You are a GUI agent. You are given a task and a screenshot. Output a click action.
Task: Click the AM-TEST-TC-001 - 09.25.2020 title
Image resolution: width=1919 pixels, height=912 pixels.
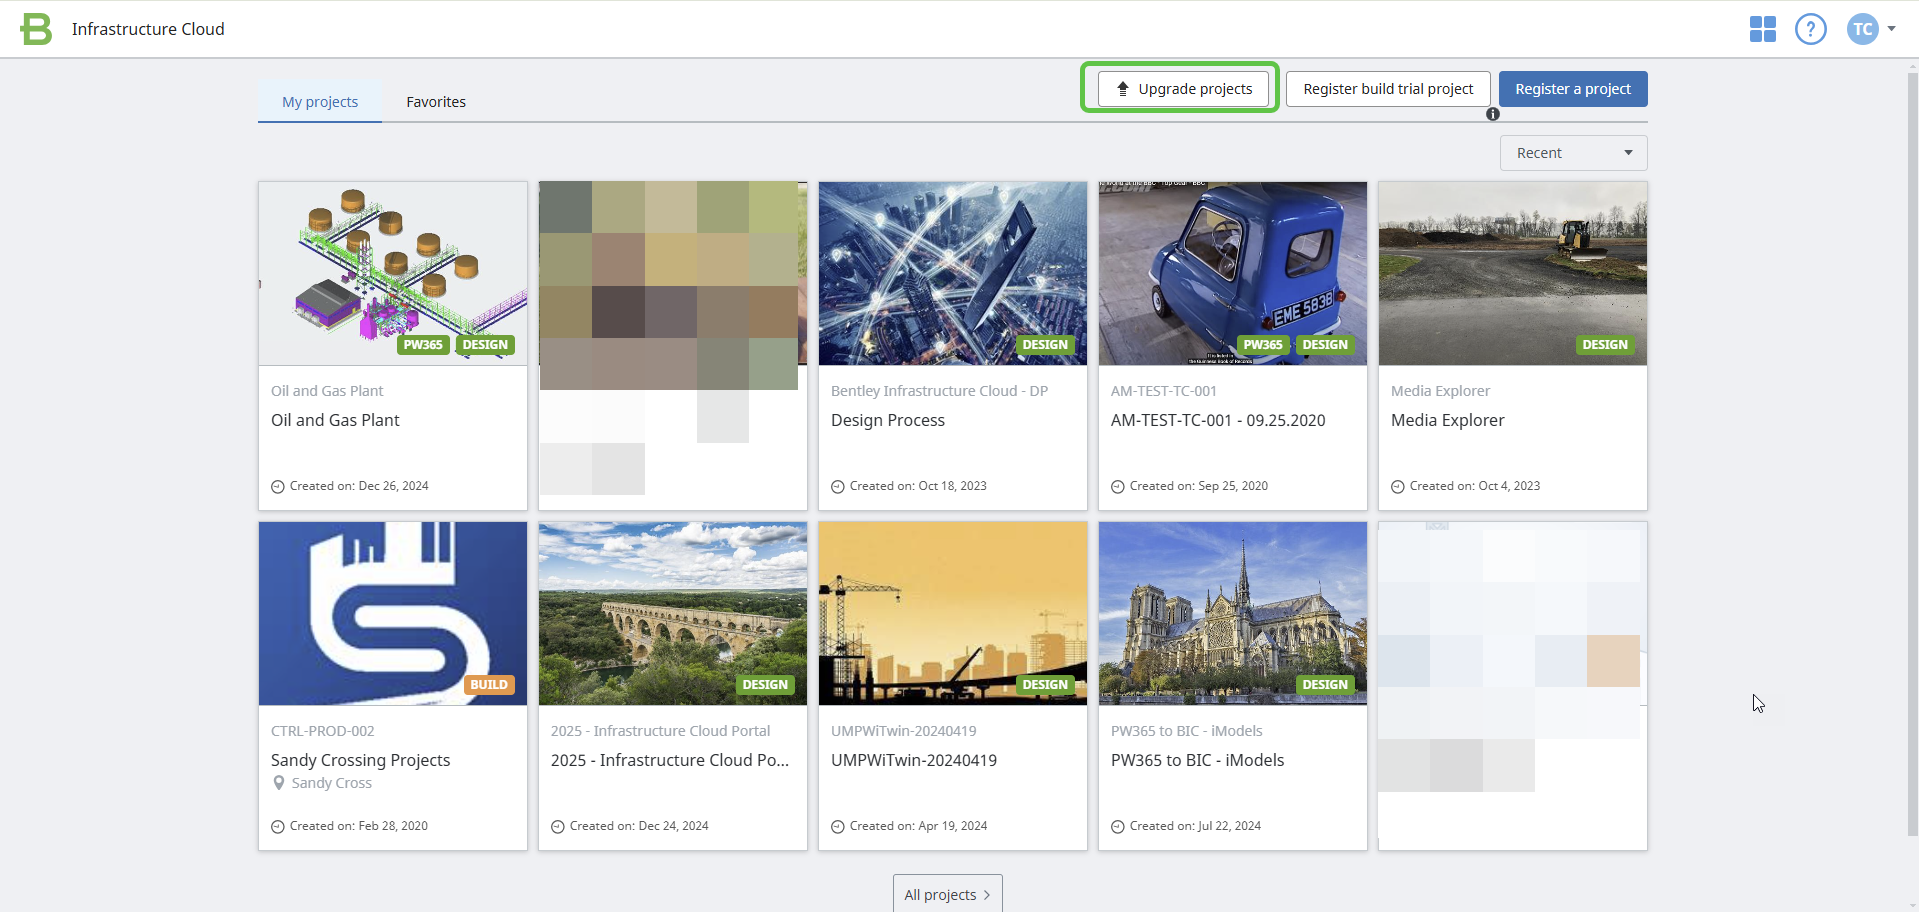[x=1218, y=421]
